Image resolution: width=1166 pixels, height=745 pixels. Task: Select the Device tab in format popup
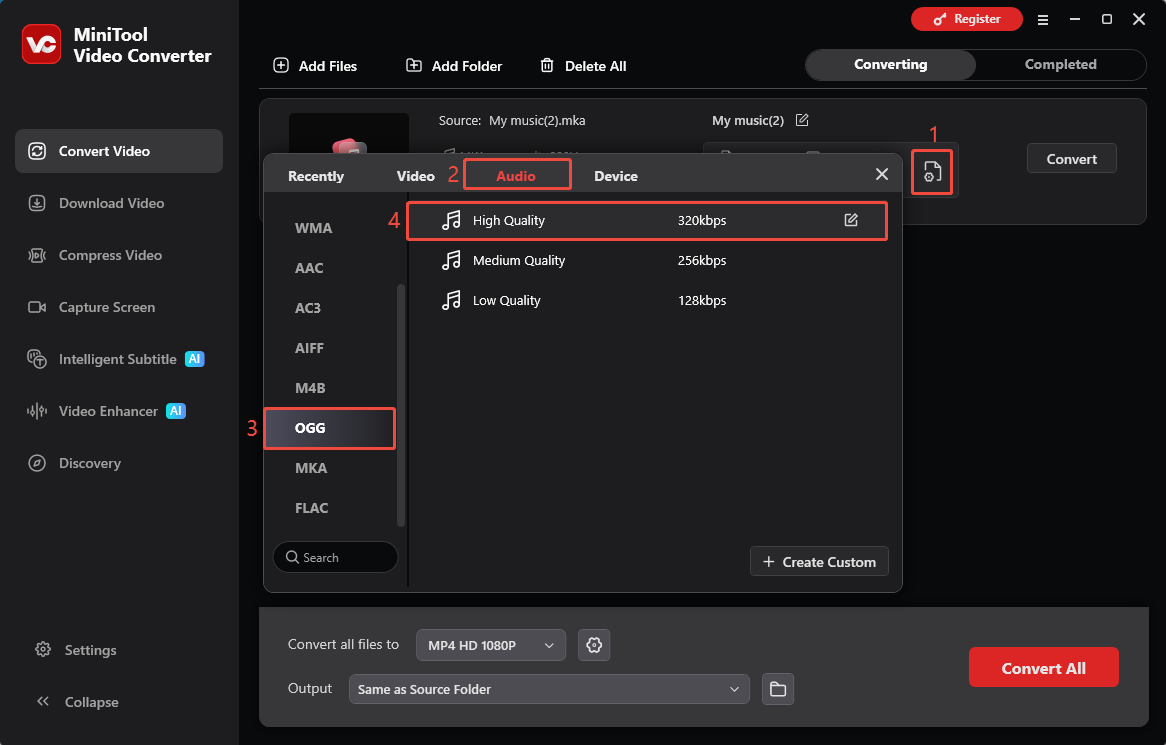pyautogui.click(x=616, y=176)
